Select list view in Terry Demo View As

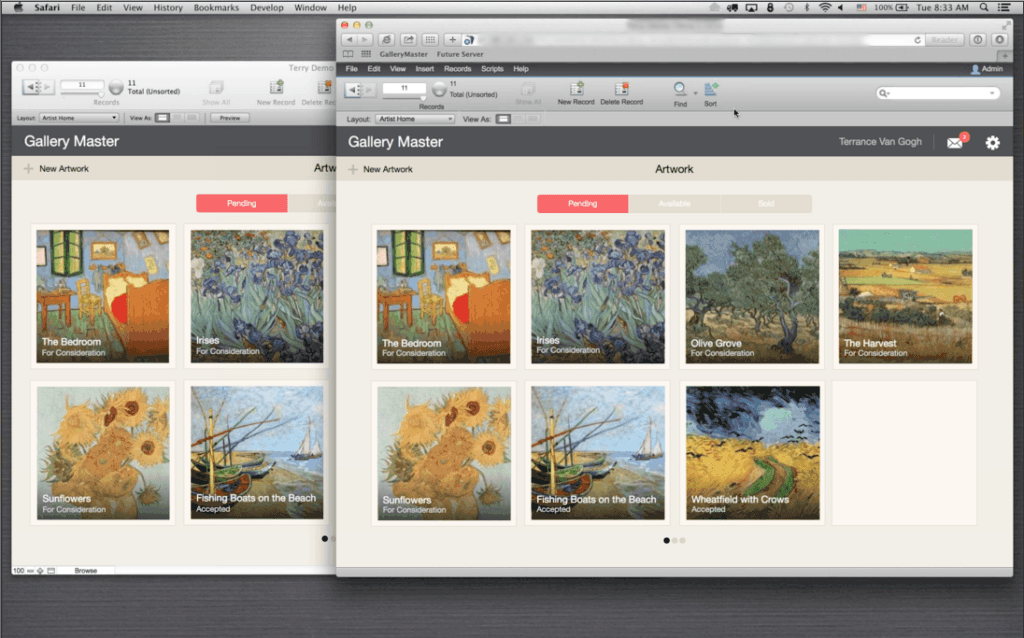[177, 118]
